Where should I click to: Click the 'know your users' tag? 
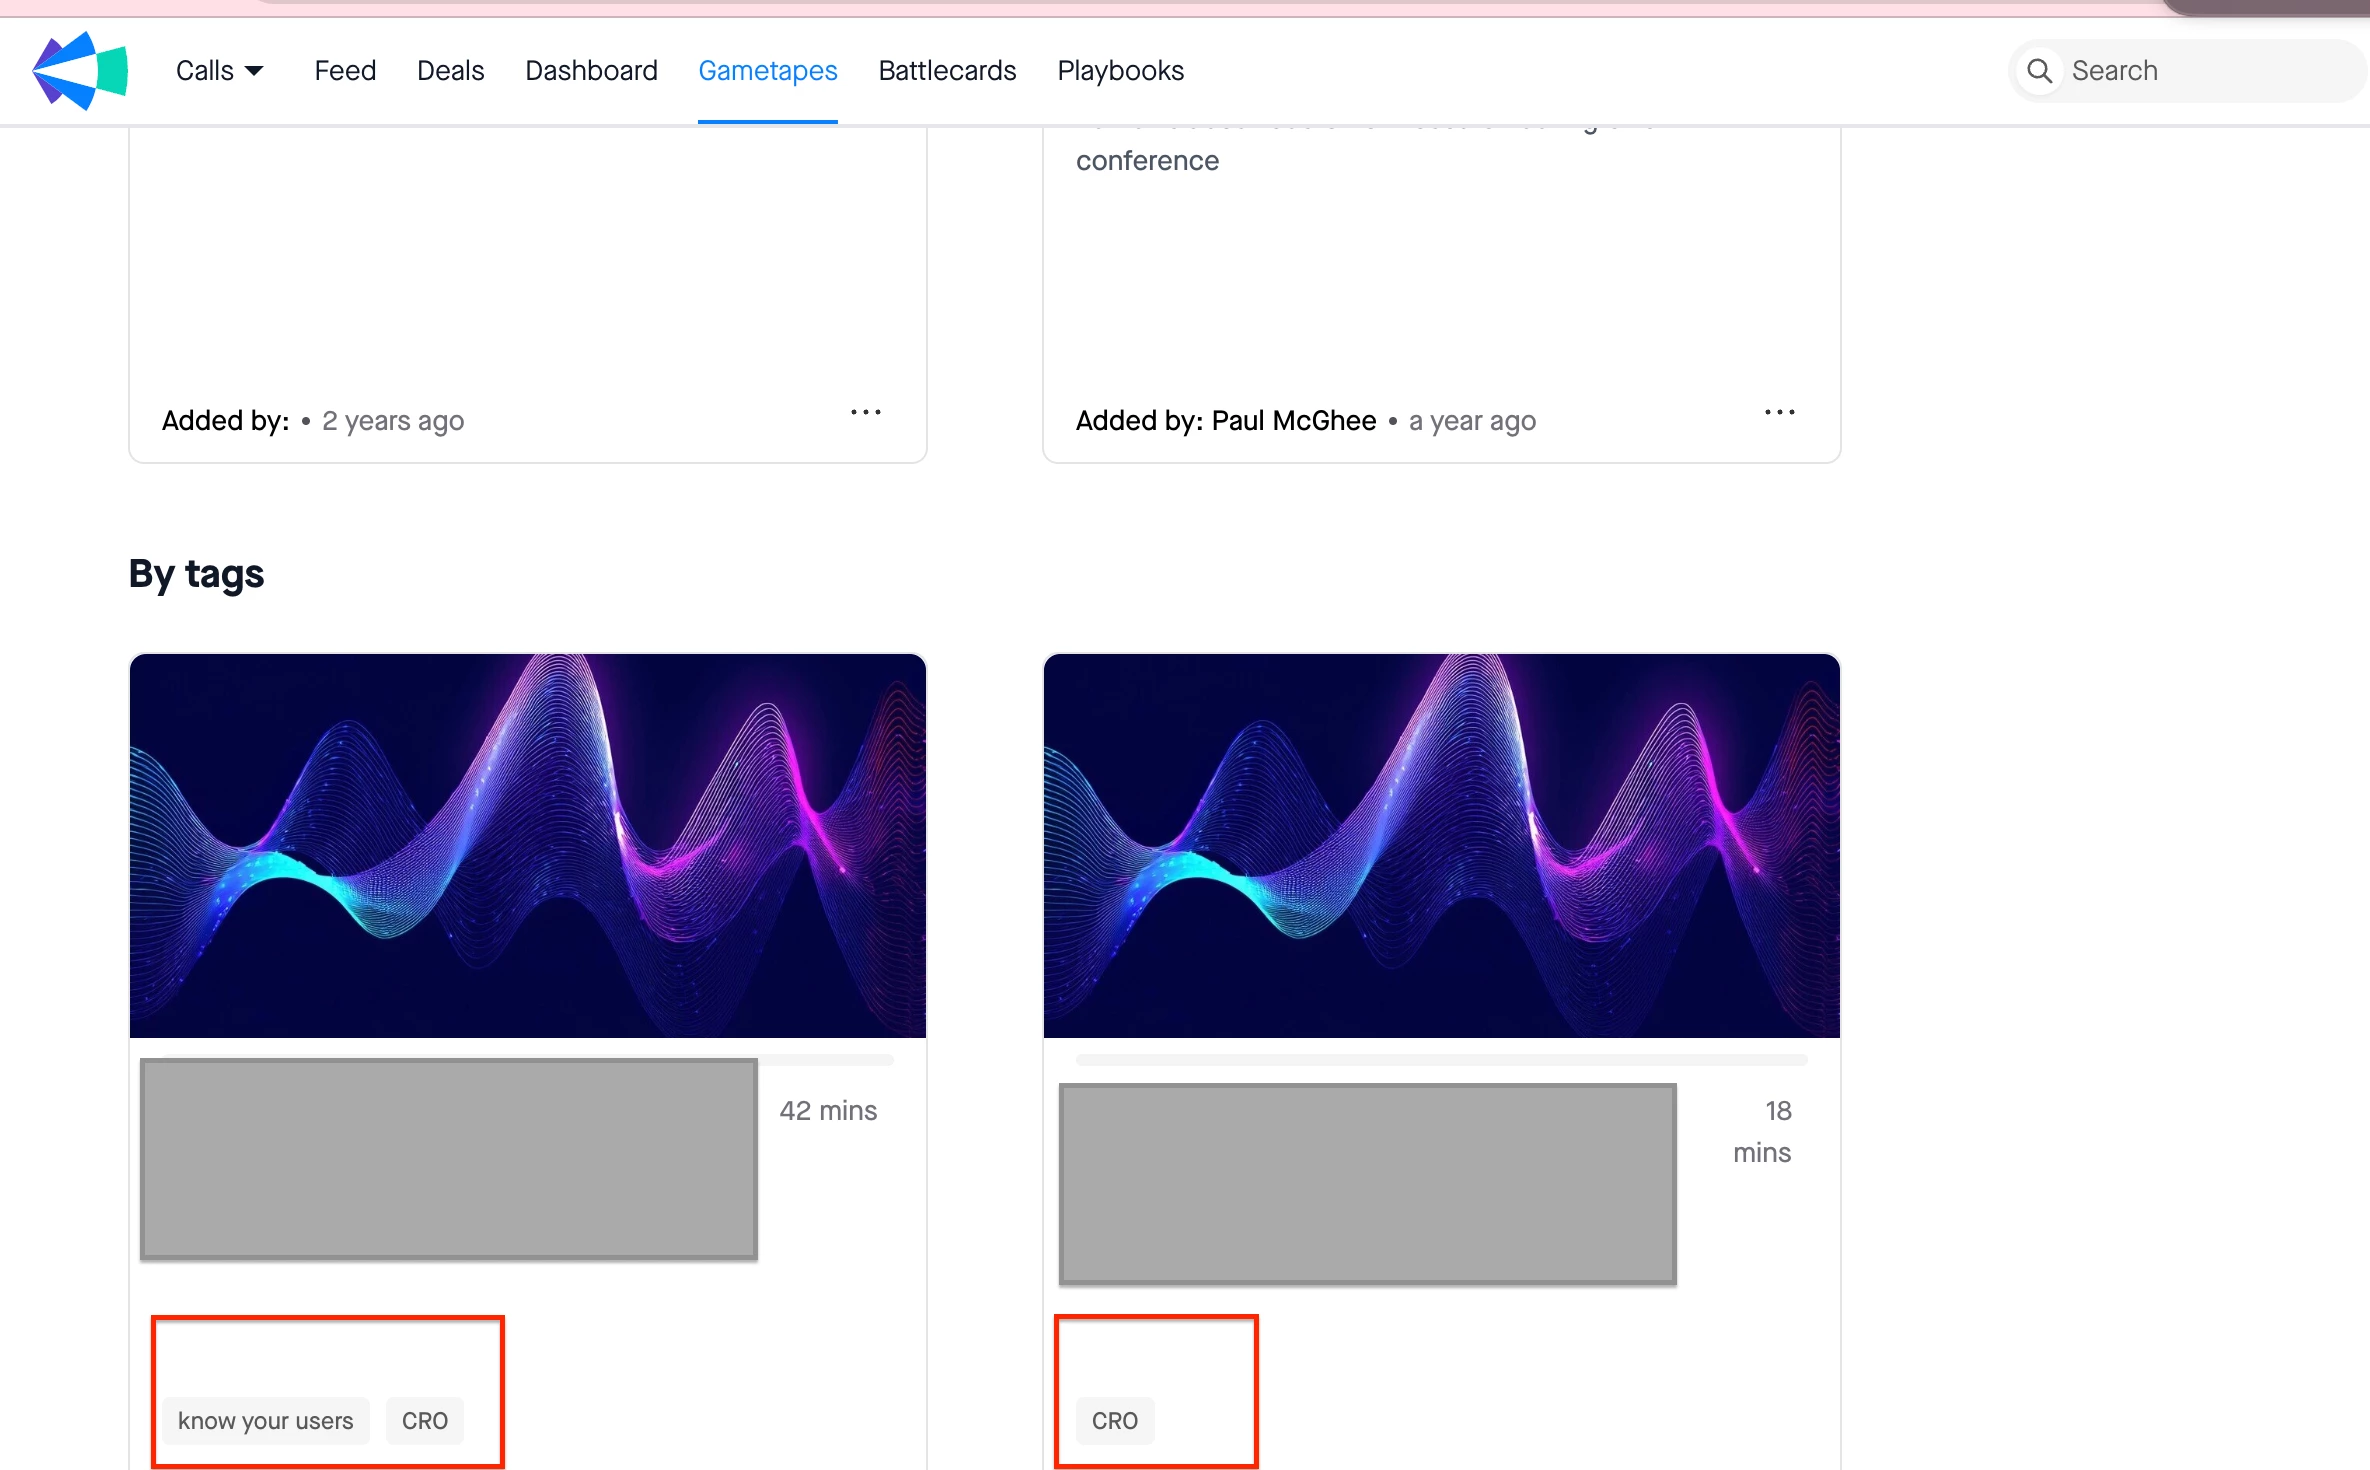[266, 1421]
